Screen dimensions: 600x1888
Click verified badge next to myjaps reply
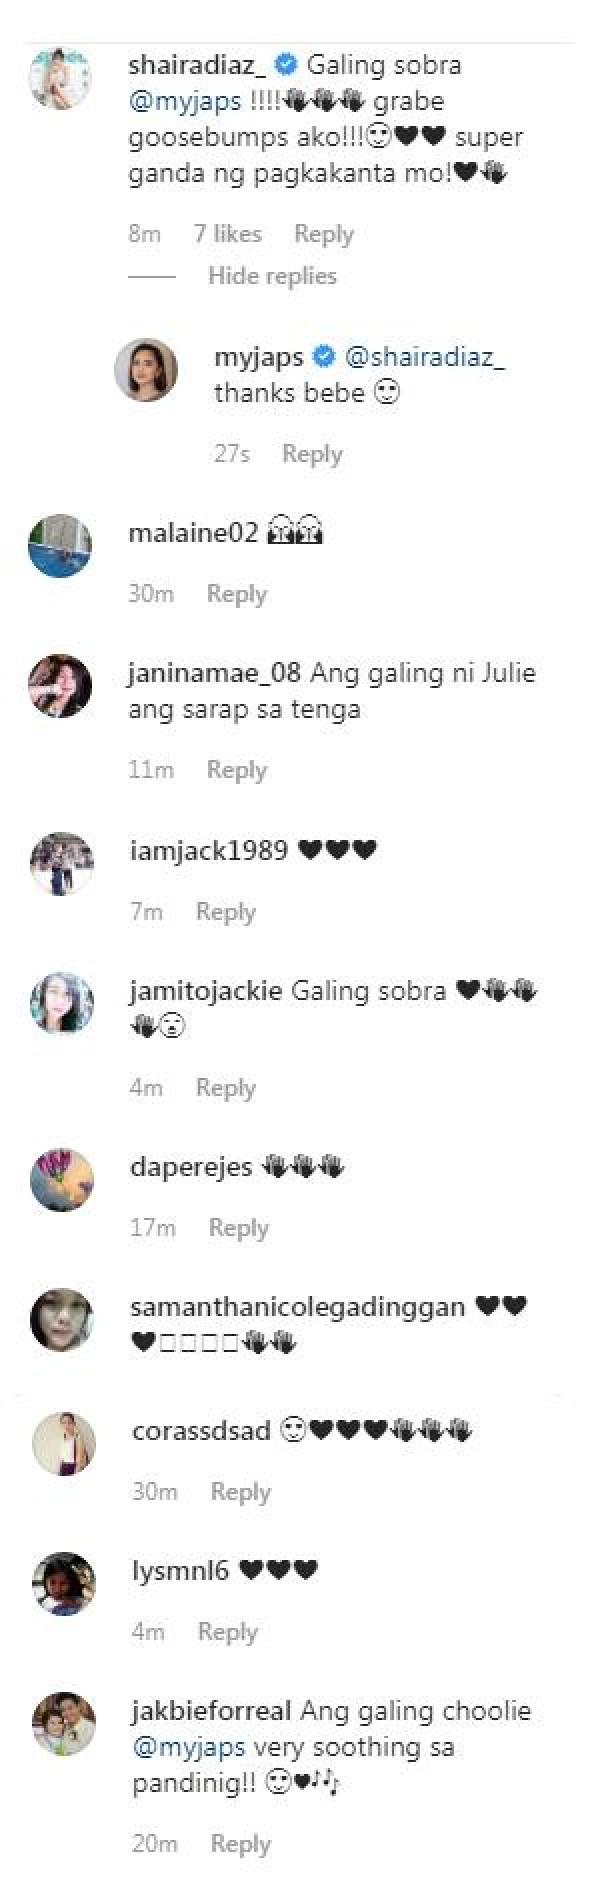click(x=324, y=356)
